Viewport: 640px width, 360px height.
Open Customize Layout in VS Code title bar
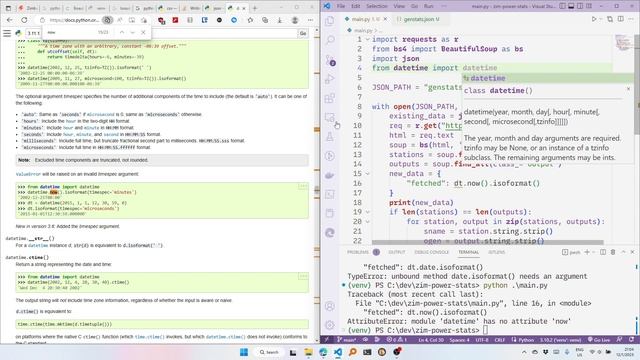[x=589, y=6]
